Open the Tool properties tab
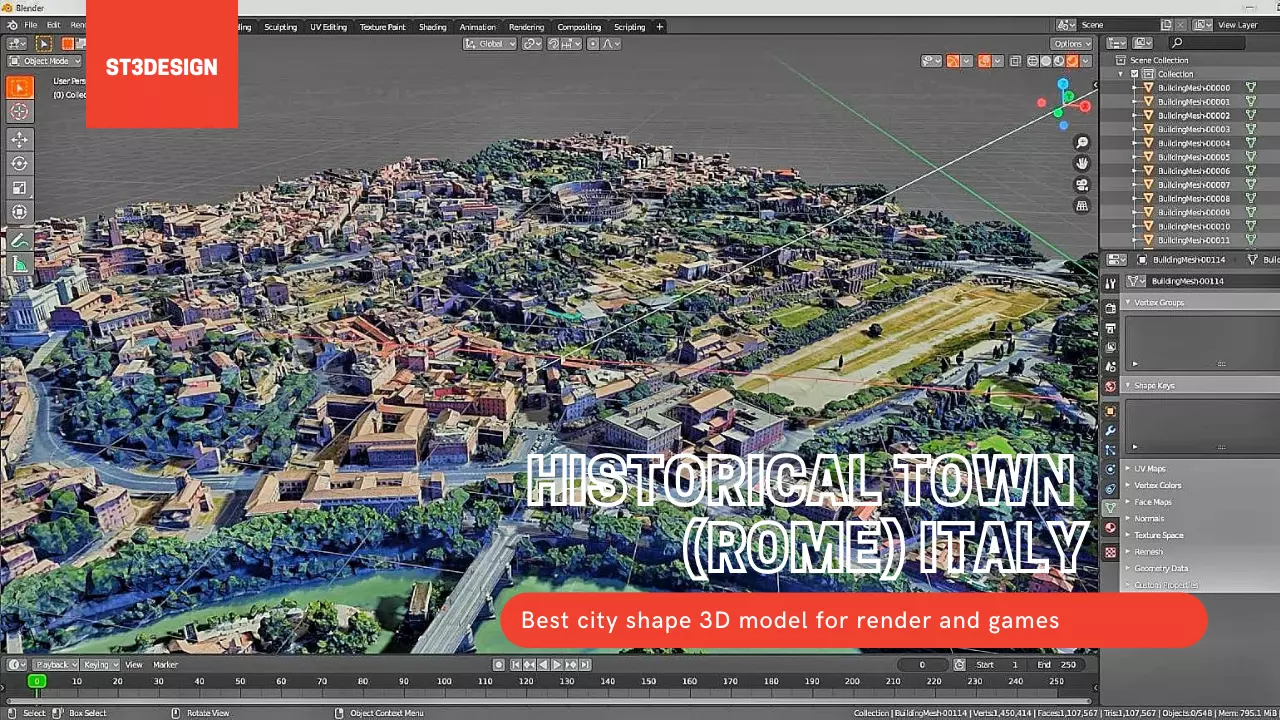The width and height of the screenshot is (1280, 720). [x=1110, y=284]
